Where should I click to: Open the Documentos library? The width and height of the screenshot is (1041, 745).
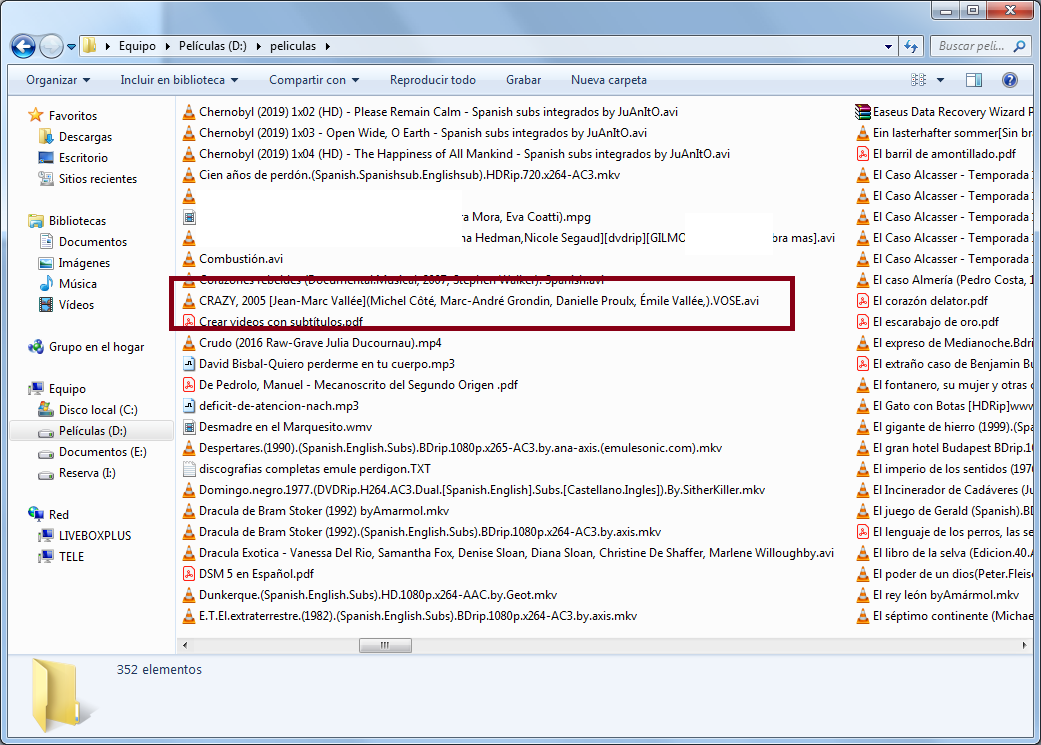tap(92, 242)
